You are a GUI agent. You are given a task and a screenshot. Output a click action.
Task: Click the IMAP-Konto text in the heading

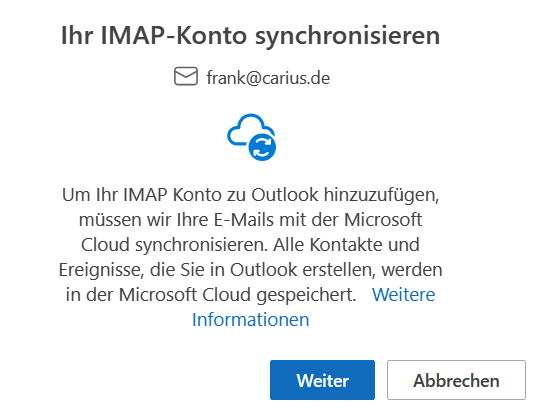point(174,35)
